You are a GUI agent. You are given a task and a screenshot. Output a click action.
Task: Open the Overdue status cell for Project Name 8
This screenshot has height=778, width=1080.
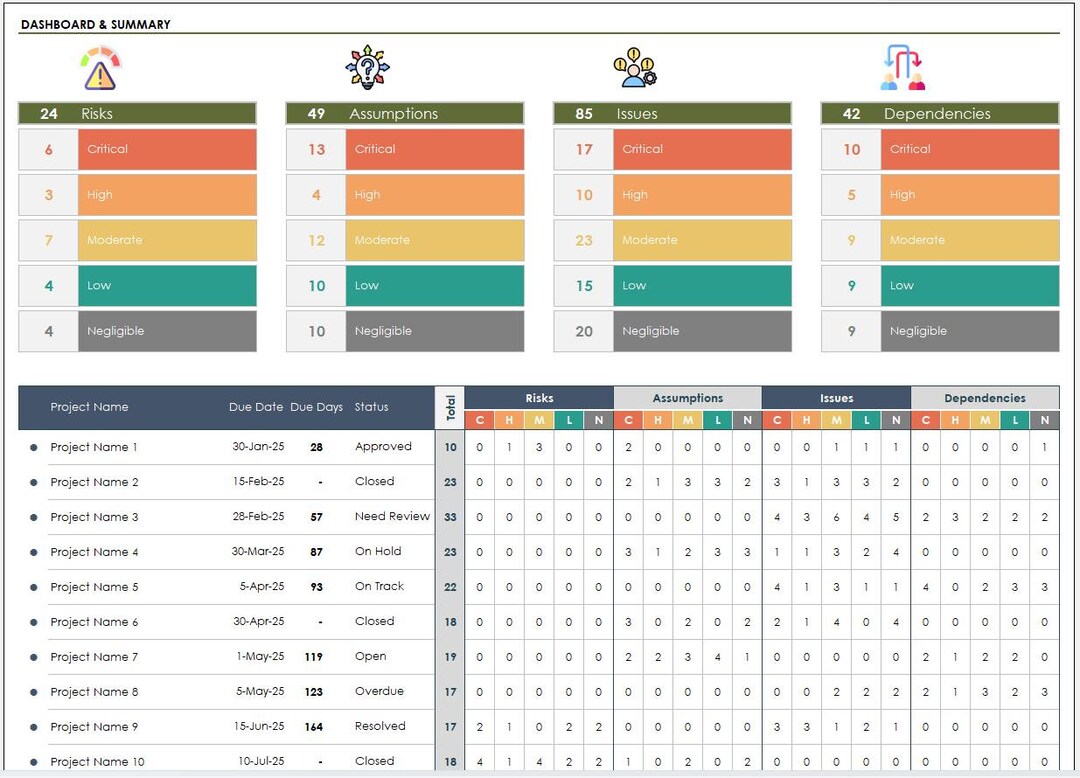click(x=379, y=691)
